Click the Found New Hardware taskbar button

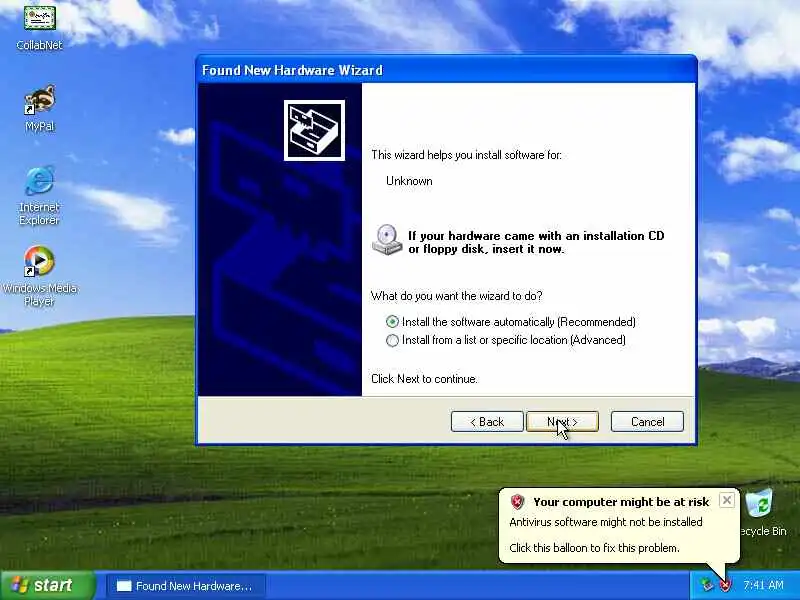click(x=186, y=586)
